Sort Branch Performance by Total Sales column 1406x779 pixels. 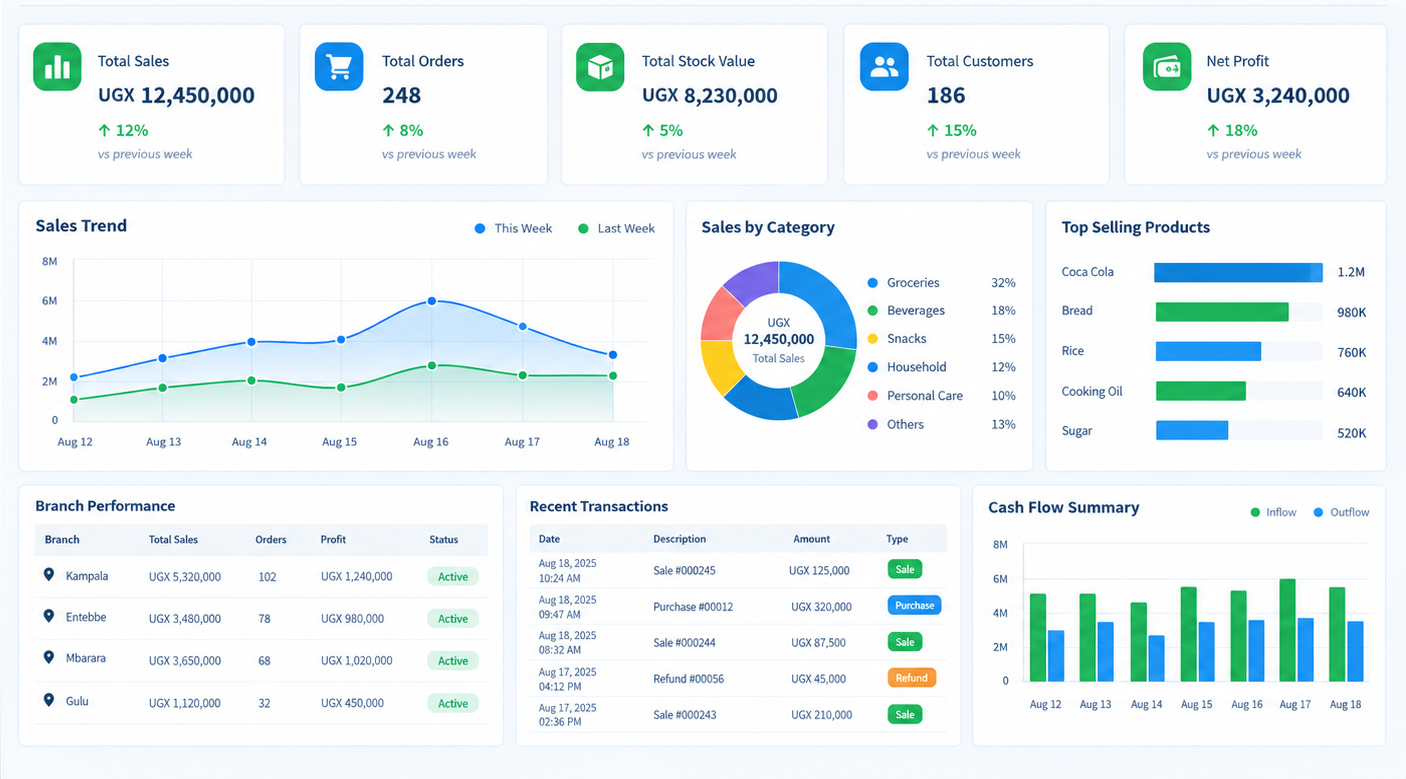point(173,540)
